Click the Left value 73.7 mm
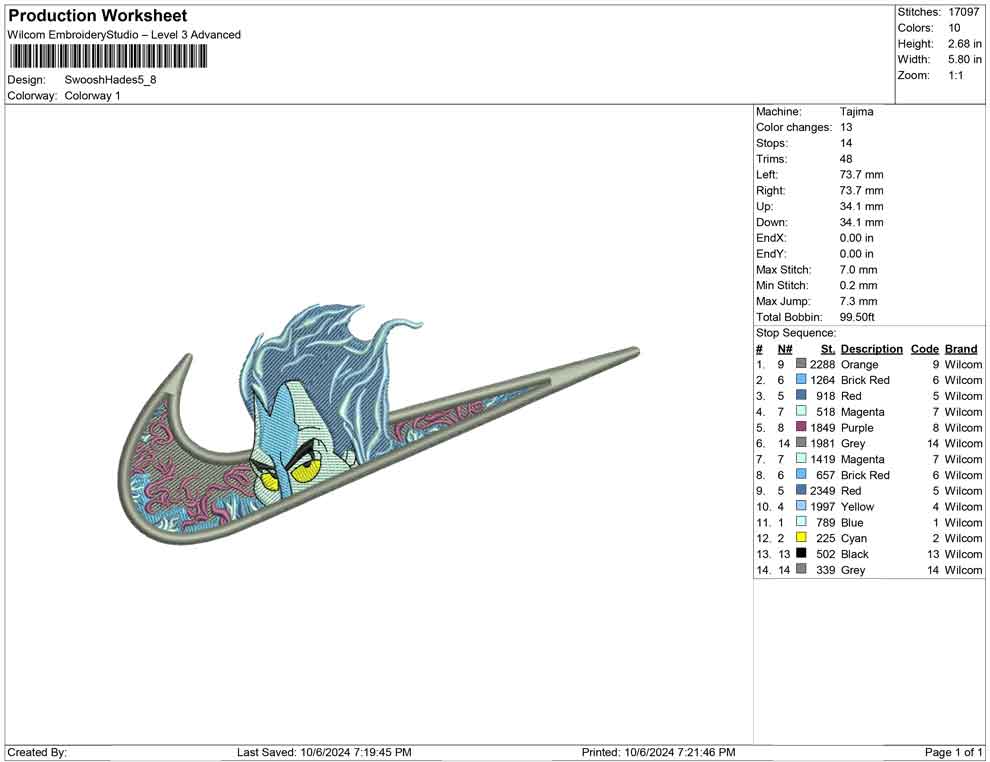Viewport: 990px width, 762px height. click(861, 174)
